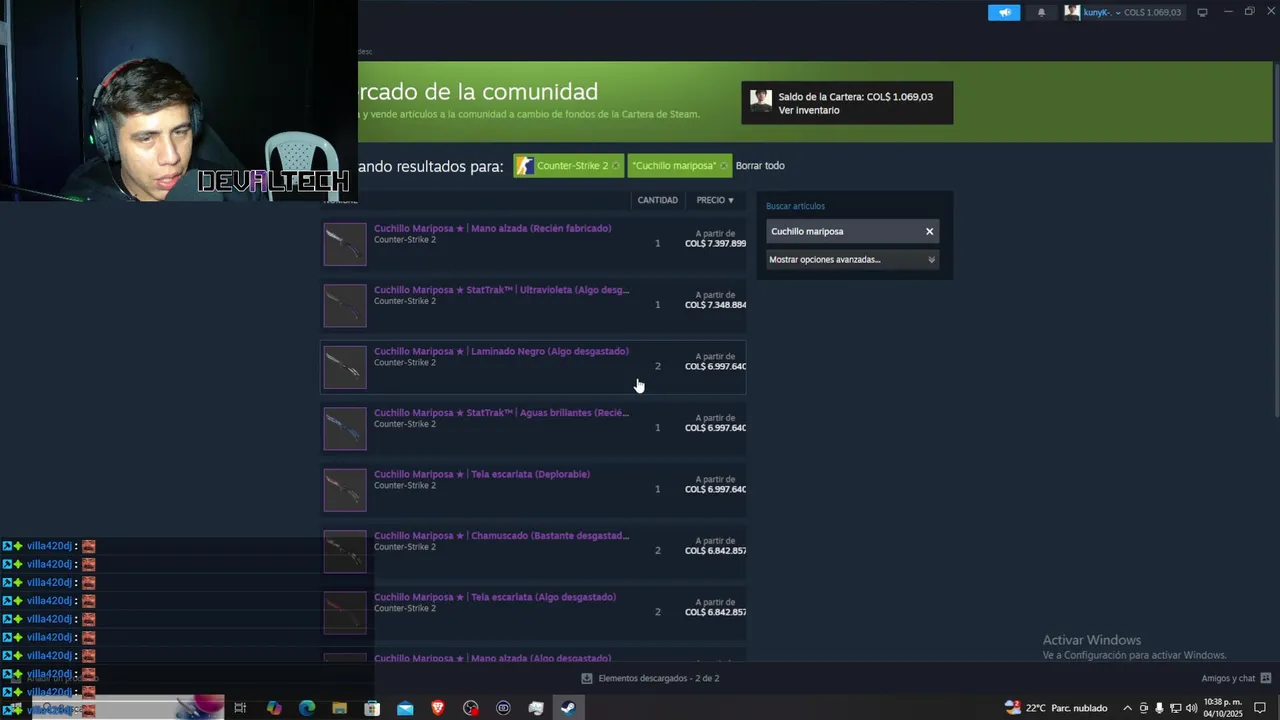Click the volume speaker tray icon
Screen dimensions: 1280x720
(x=1191, y=708)
